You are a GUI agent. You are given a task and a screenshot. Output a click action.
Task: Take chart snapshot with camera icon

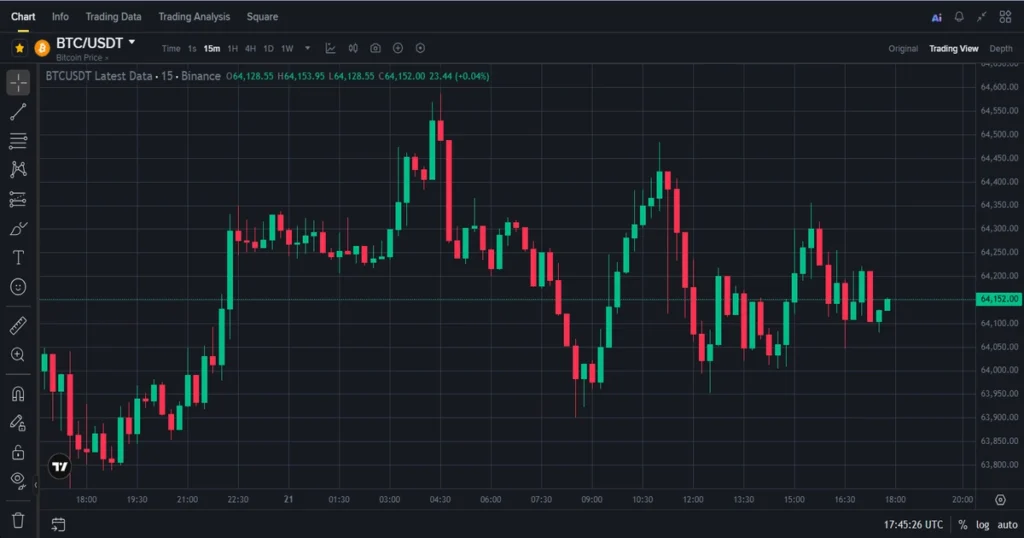(376, 48)
